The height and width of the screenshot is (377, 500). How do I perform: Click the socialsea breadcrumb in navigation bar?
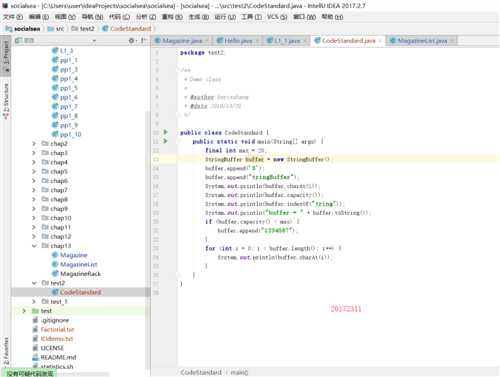[23, 29]
